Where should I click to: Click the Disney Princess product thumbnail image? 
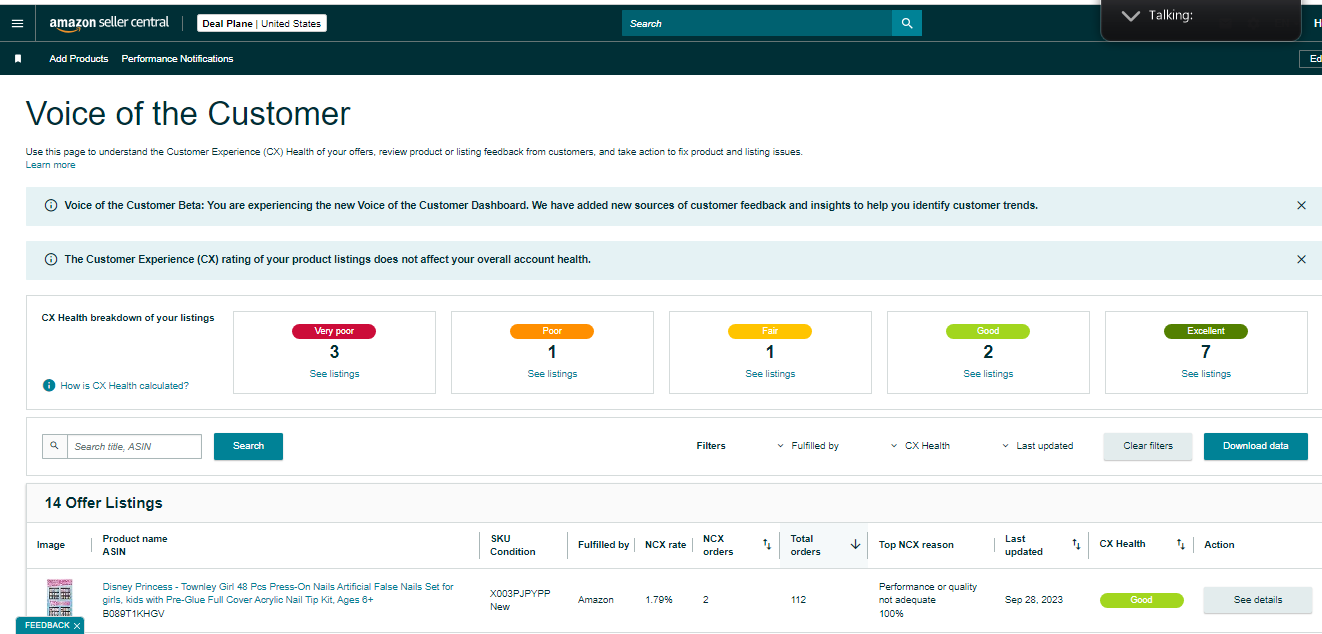click(x=60, y=600)
